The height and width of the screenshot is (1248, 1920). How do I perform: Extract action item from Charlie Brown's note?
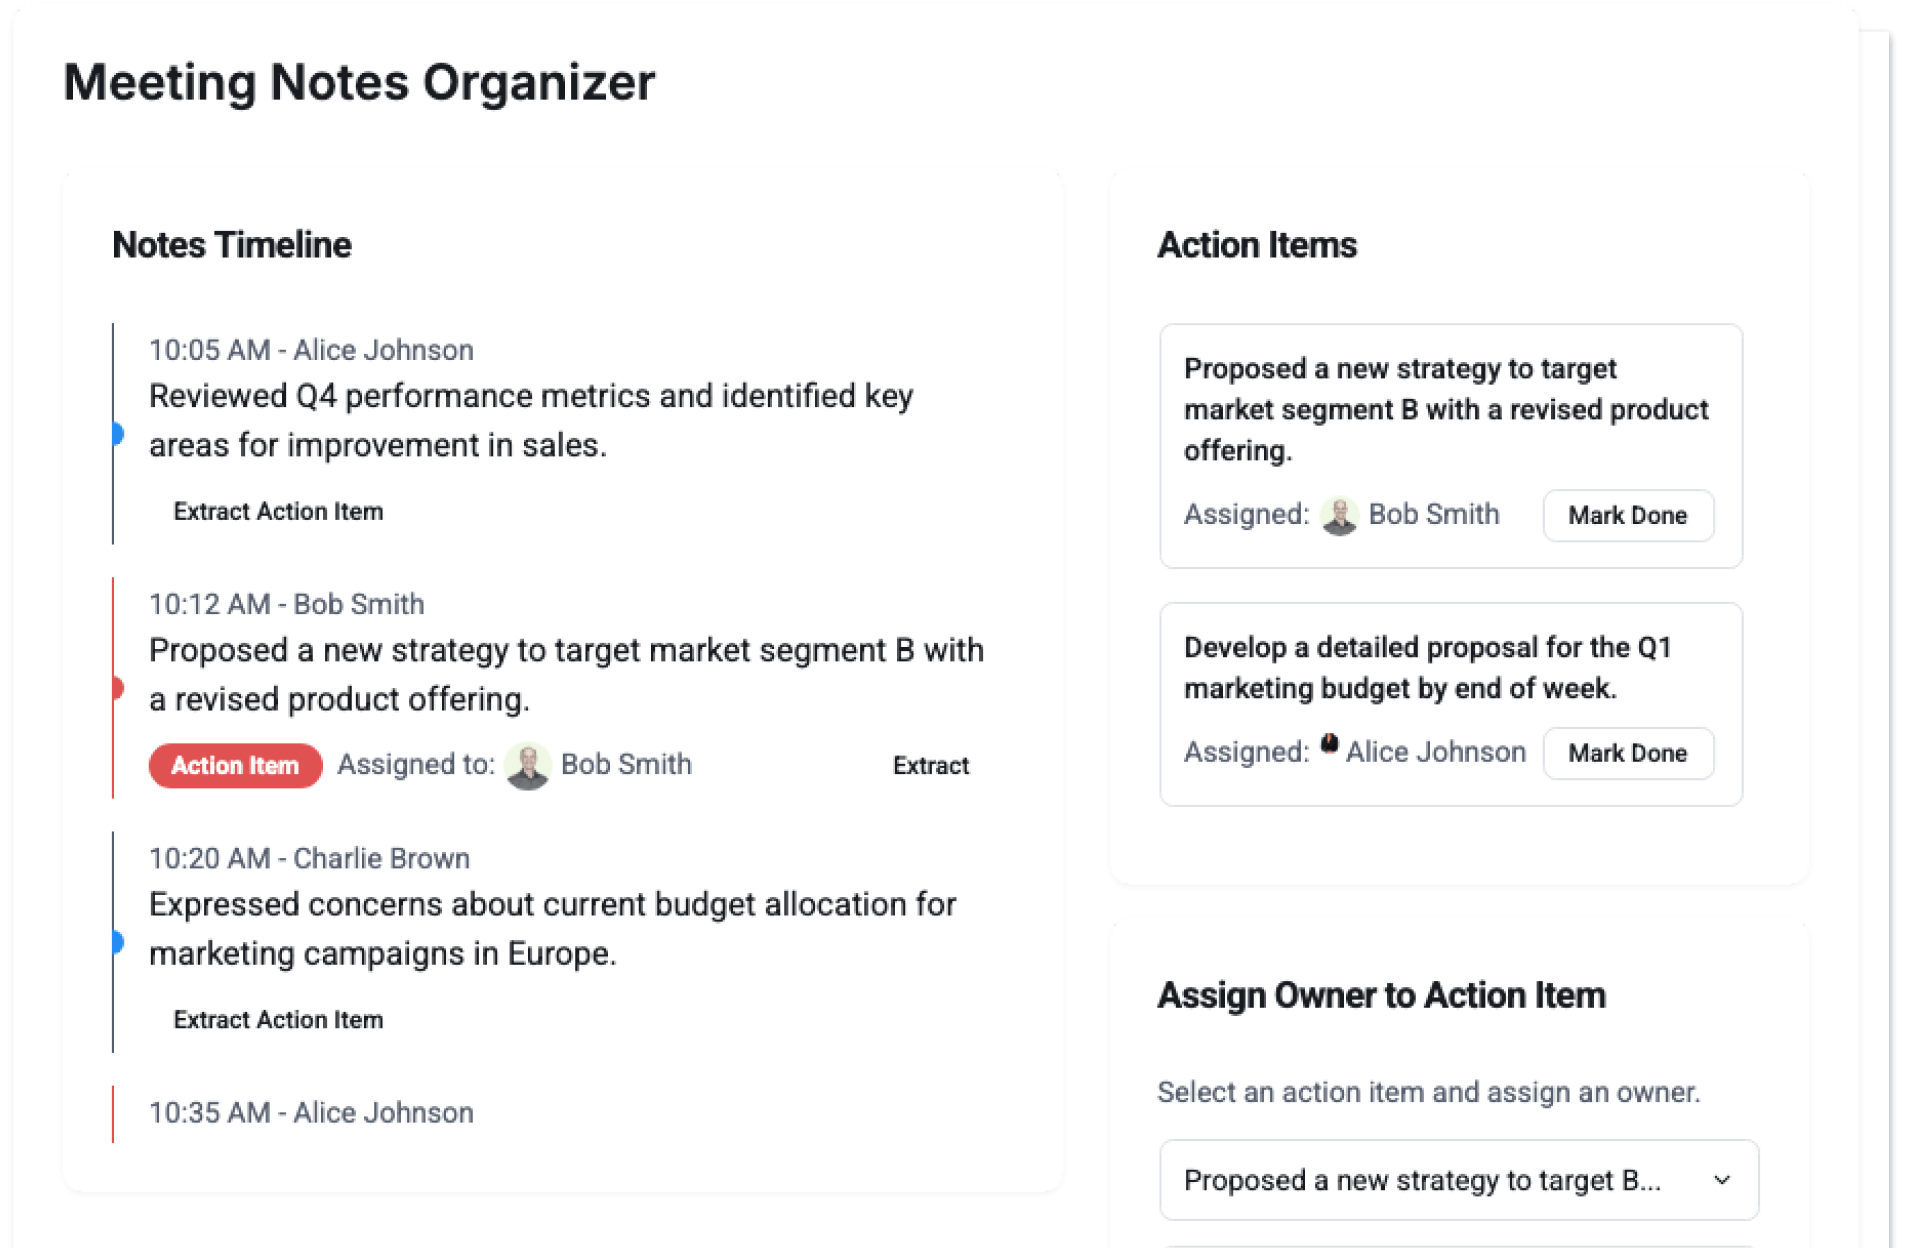tap(278, 1020)
